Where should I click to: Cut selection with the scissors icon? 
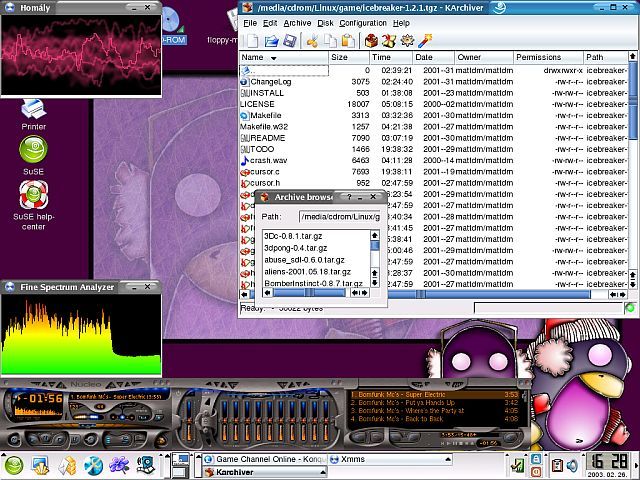[x=312, y=41]
